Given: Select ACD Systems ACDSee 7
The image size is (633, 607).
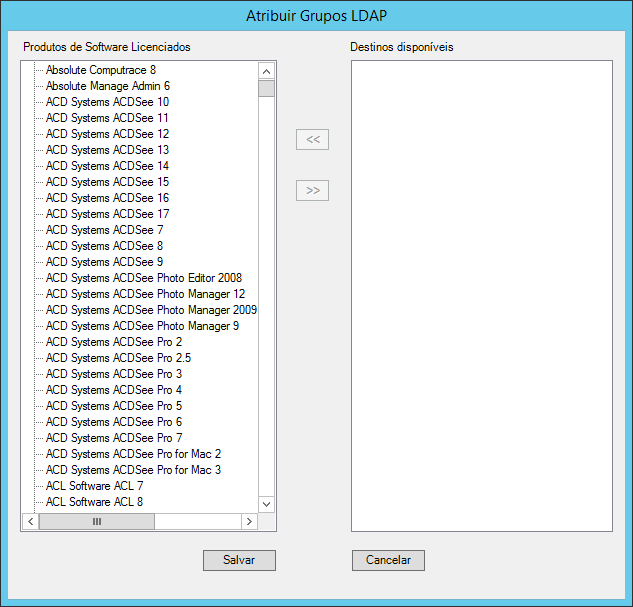Looking at the screenshot, I should [105, 230].
